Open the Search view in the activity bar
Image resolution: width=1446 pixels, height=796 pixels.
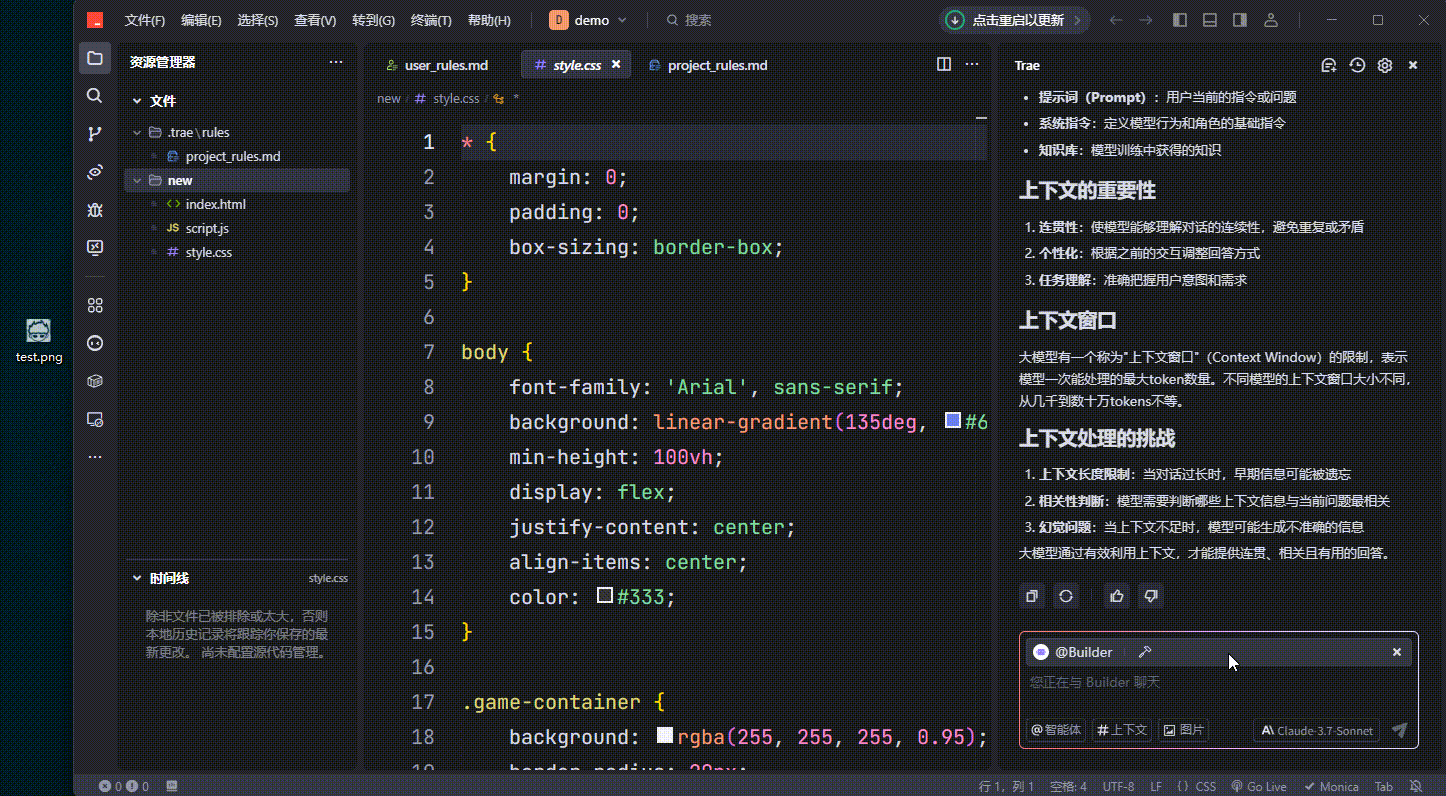coord(95,96)
